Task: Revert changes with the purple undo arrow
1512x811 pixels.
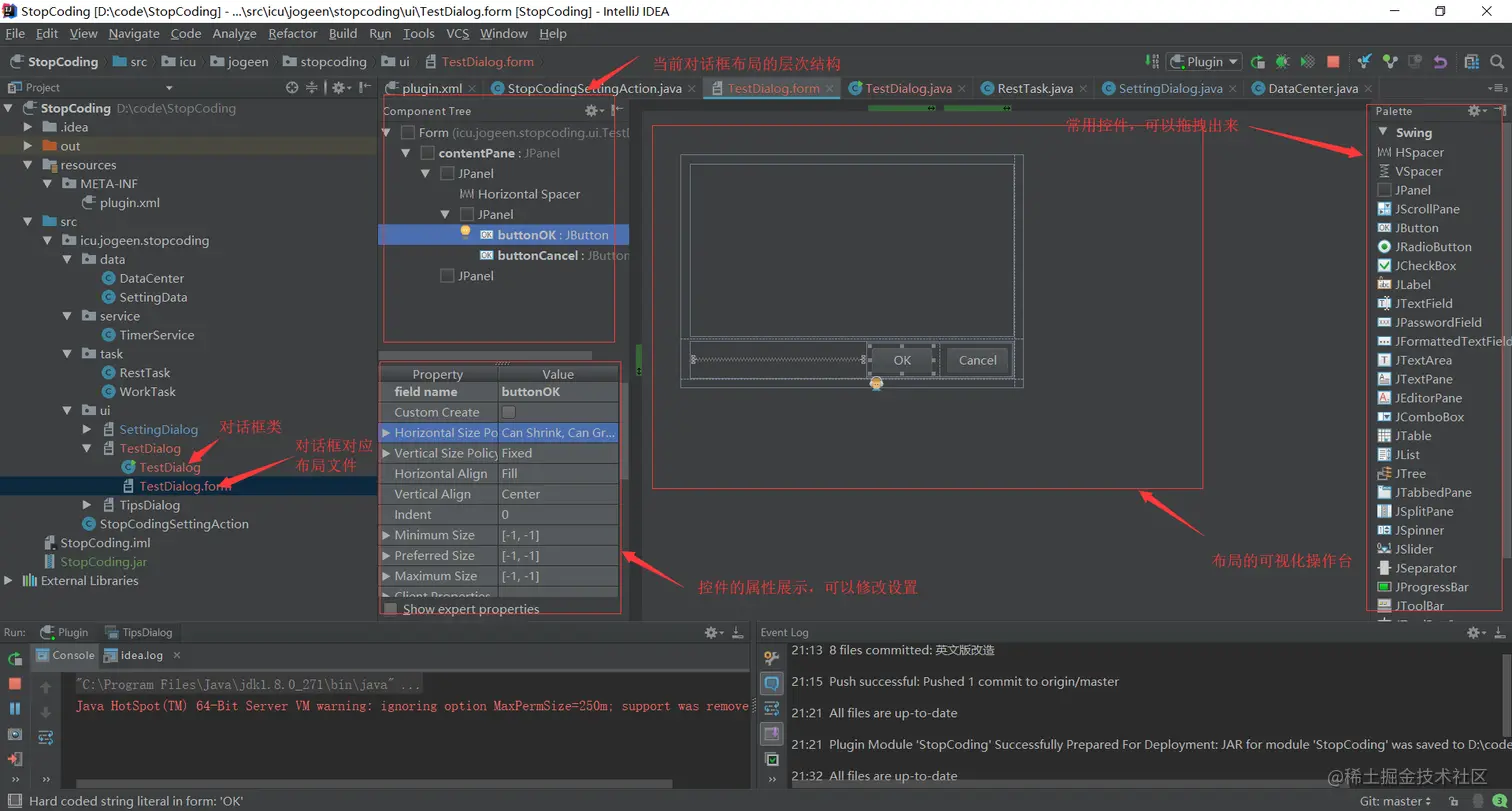Action: (1440, 62)
